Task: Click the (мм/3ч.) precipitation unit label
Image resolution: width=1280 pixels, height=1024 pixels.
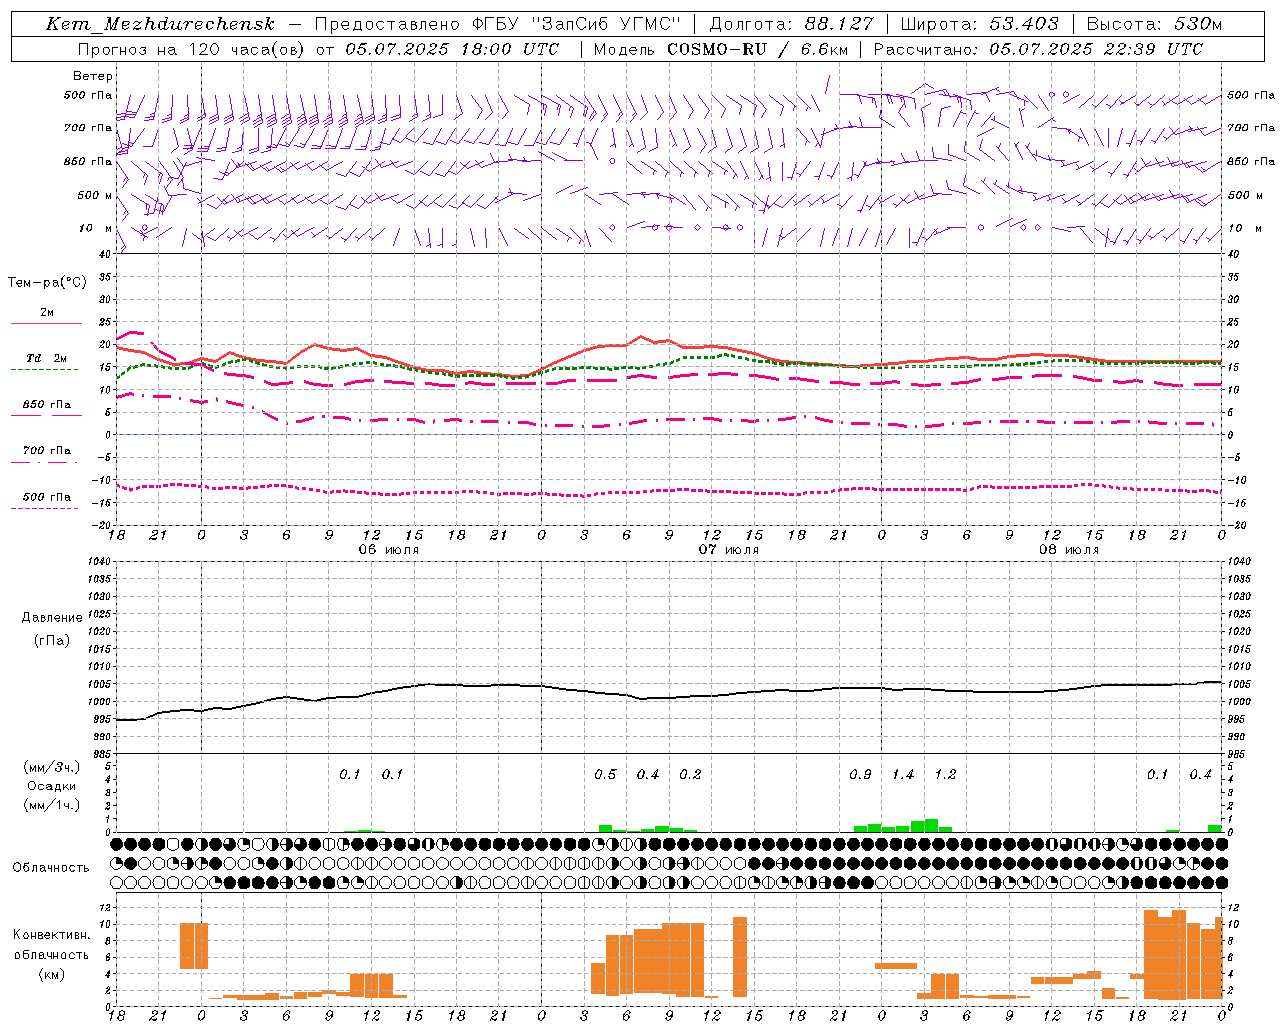Action: tap(50, 767)
